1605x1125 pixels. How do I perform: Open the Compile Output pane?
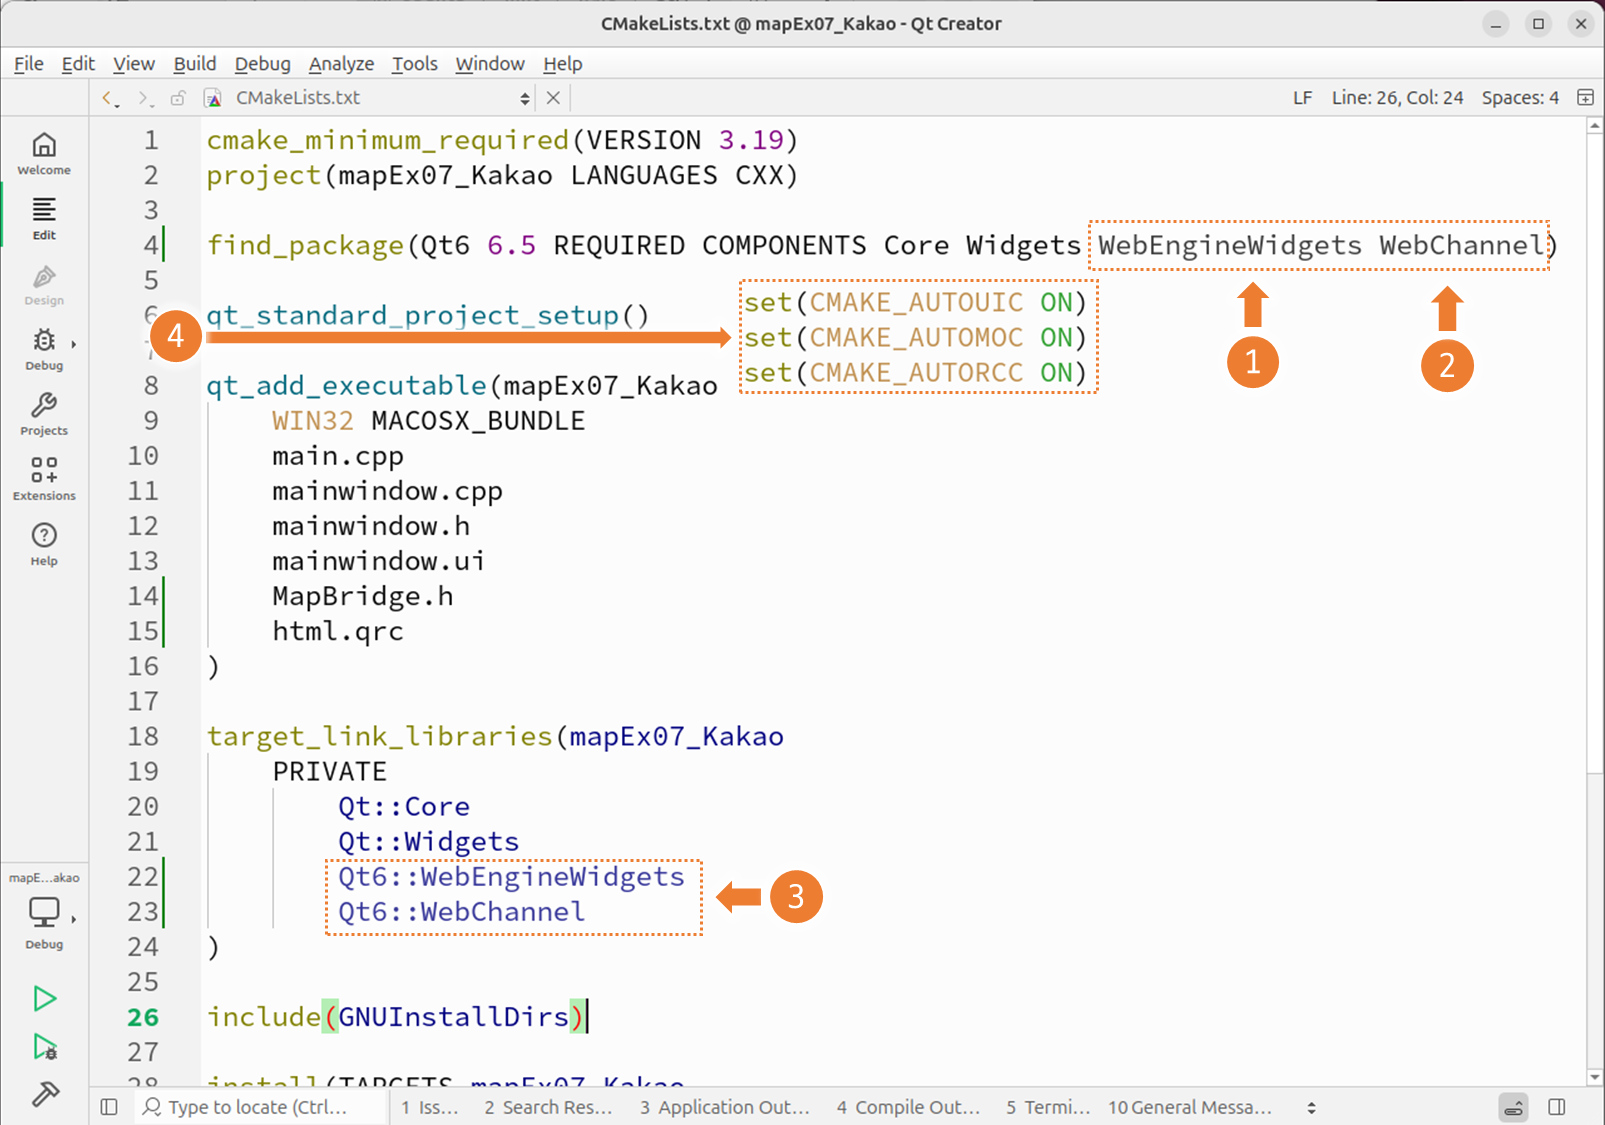[909, 1107]
